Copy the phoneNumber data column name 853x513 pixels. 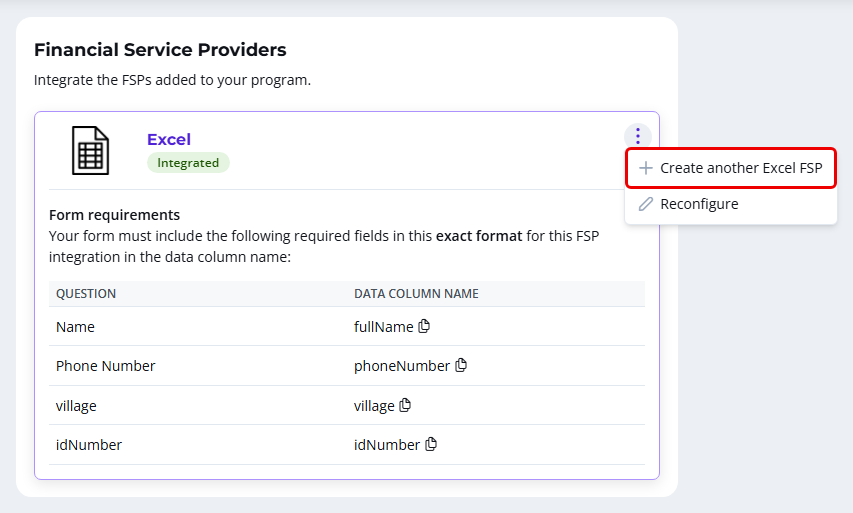[x=461, y=365]
